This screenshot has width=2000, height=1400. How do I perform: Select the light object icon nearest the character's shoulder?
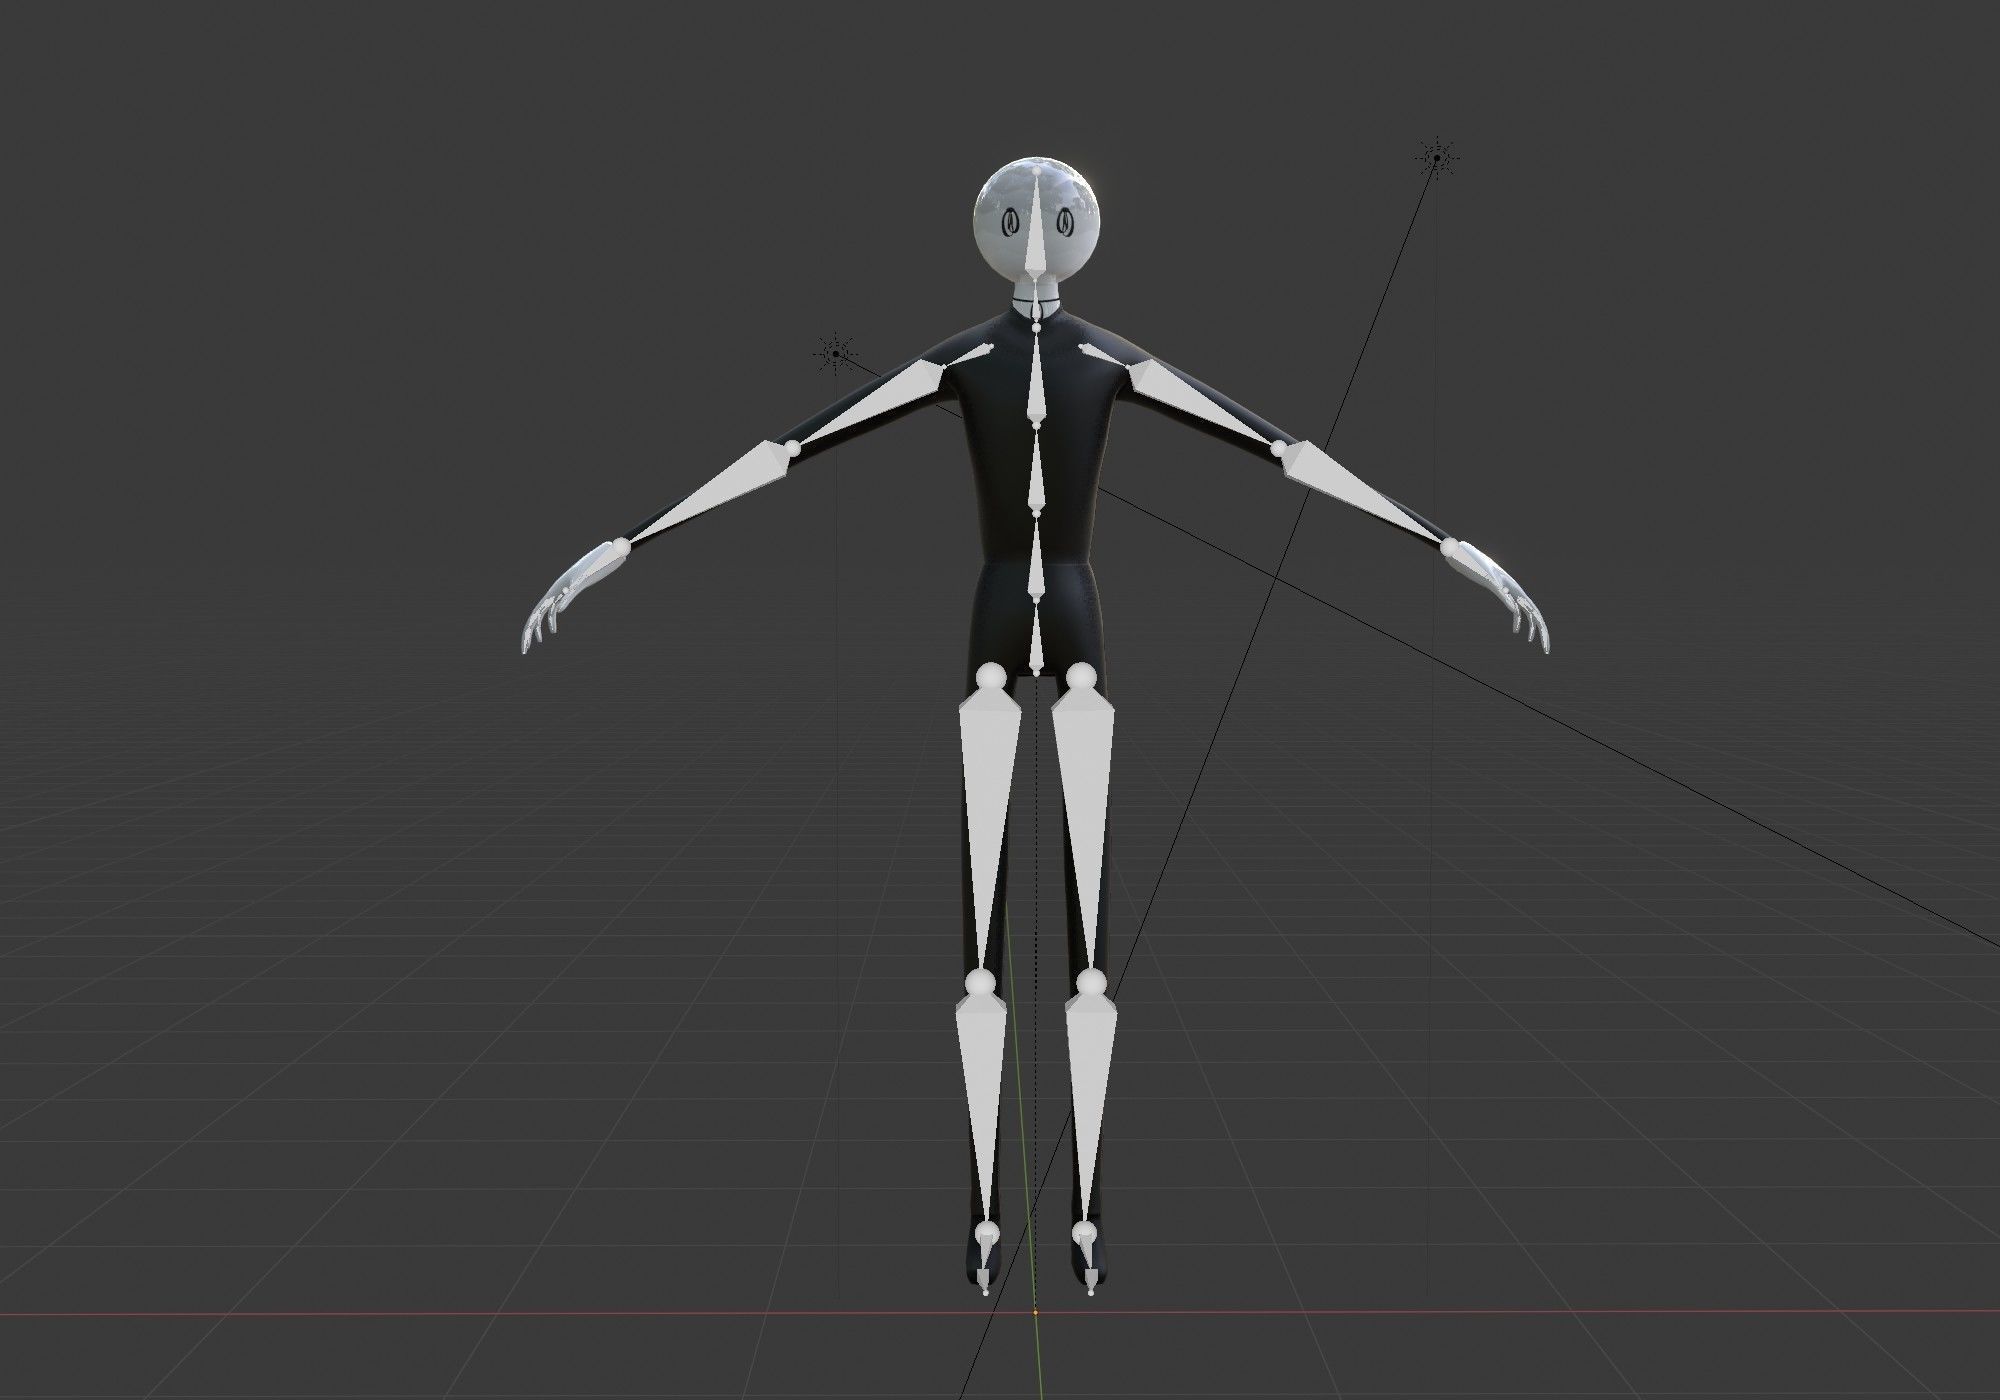pos(835,352)
